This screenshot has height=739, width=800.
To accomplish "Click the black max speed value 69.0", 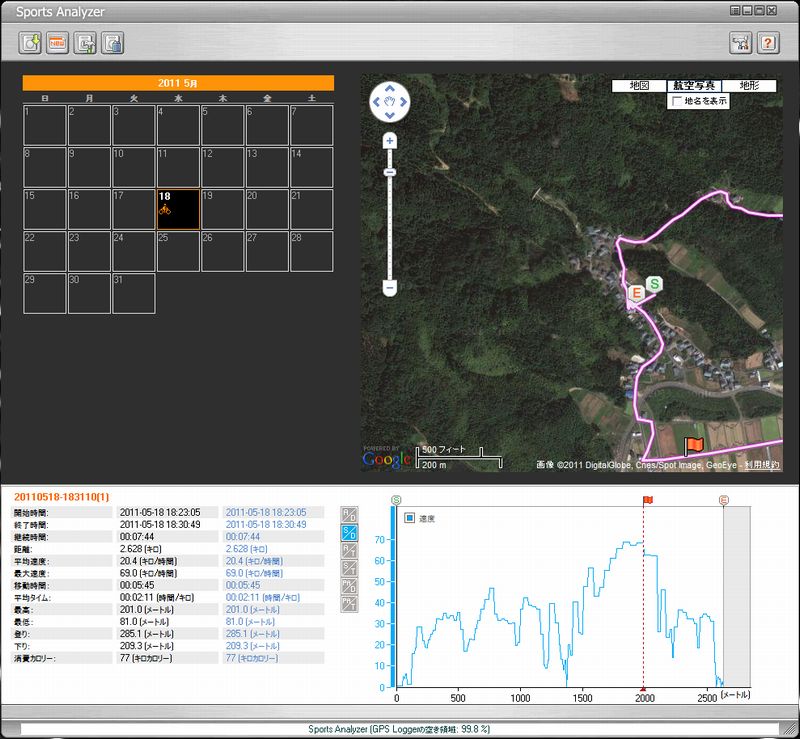I will pos(148,573).
